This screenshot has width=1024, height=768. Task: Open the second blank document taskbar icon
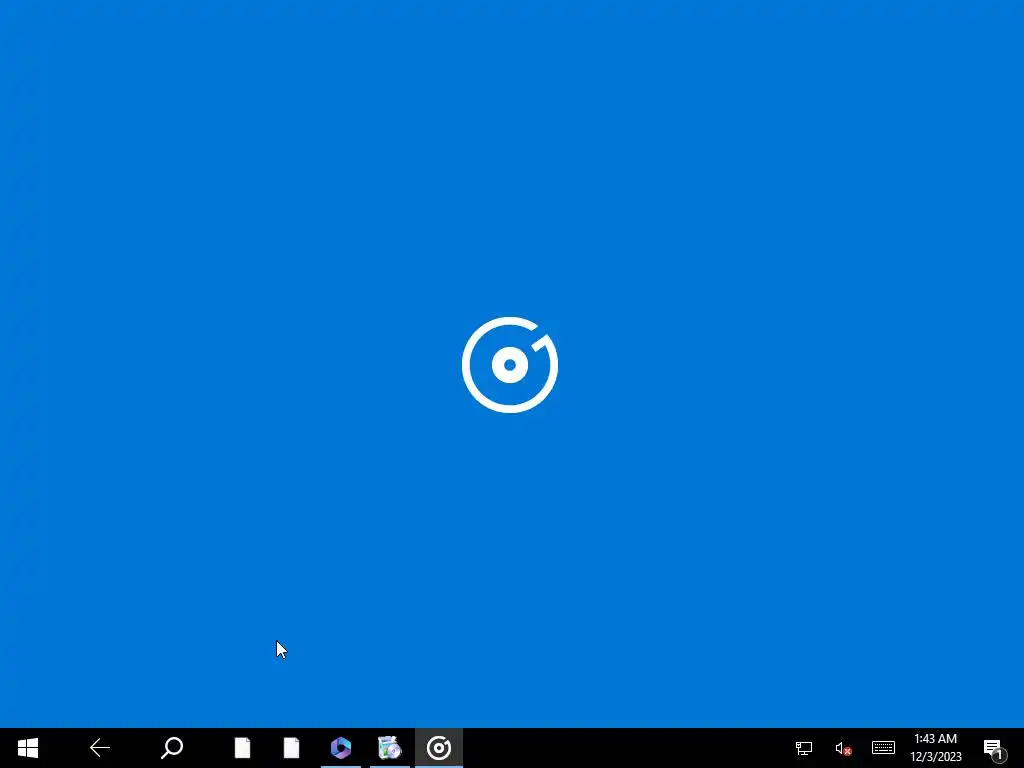[291, 748]
